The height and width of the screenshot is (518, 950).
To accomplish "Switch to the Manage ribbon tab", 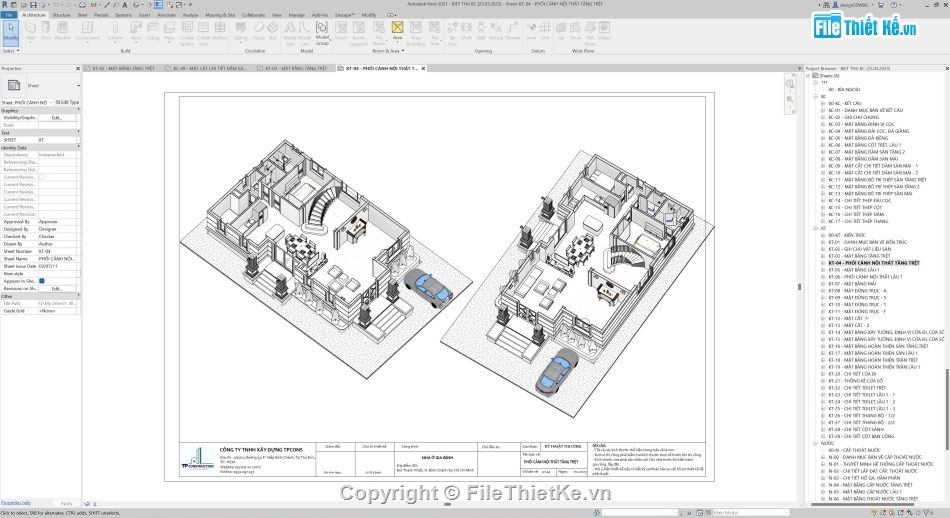I will click(x=296, y=15).
